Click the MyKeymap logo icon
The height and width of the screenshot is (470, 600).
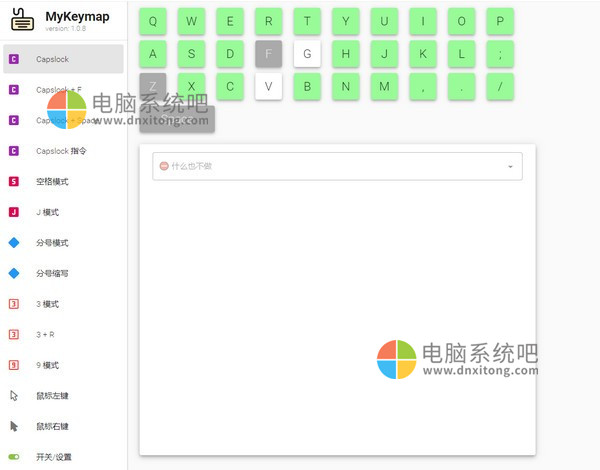pos(22,20)
